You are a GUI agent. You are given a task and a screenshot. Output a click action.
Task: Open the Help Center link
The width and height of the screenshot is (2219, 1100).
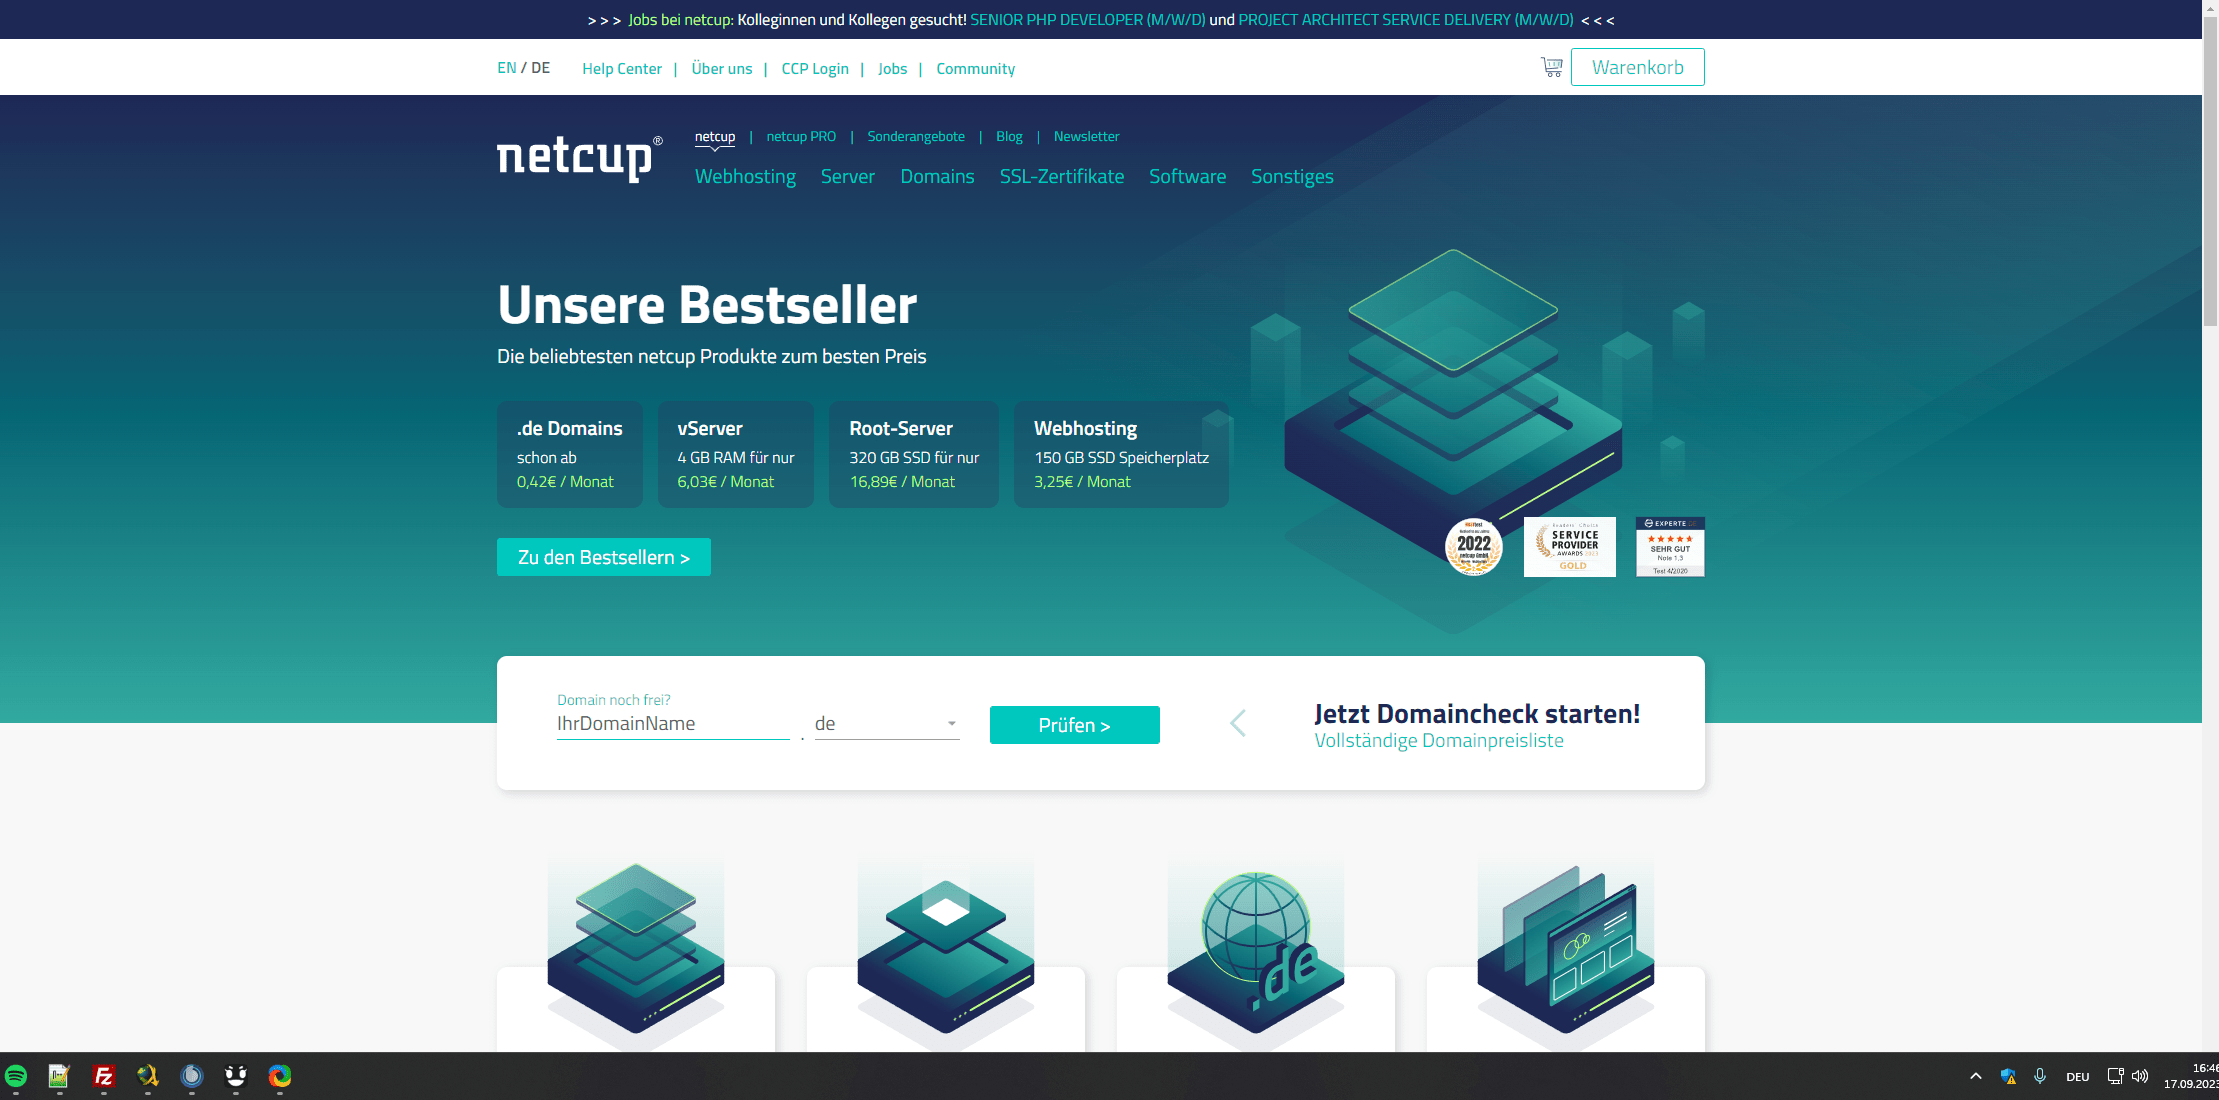[622, 69]
